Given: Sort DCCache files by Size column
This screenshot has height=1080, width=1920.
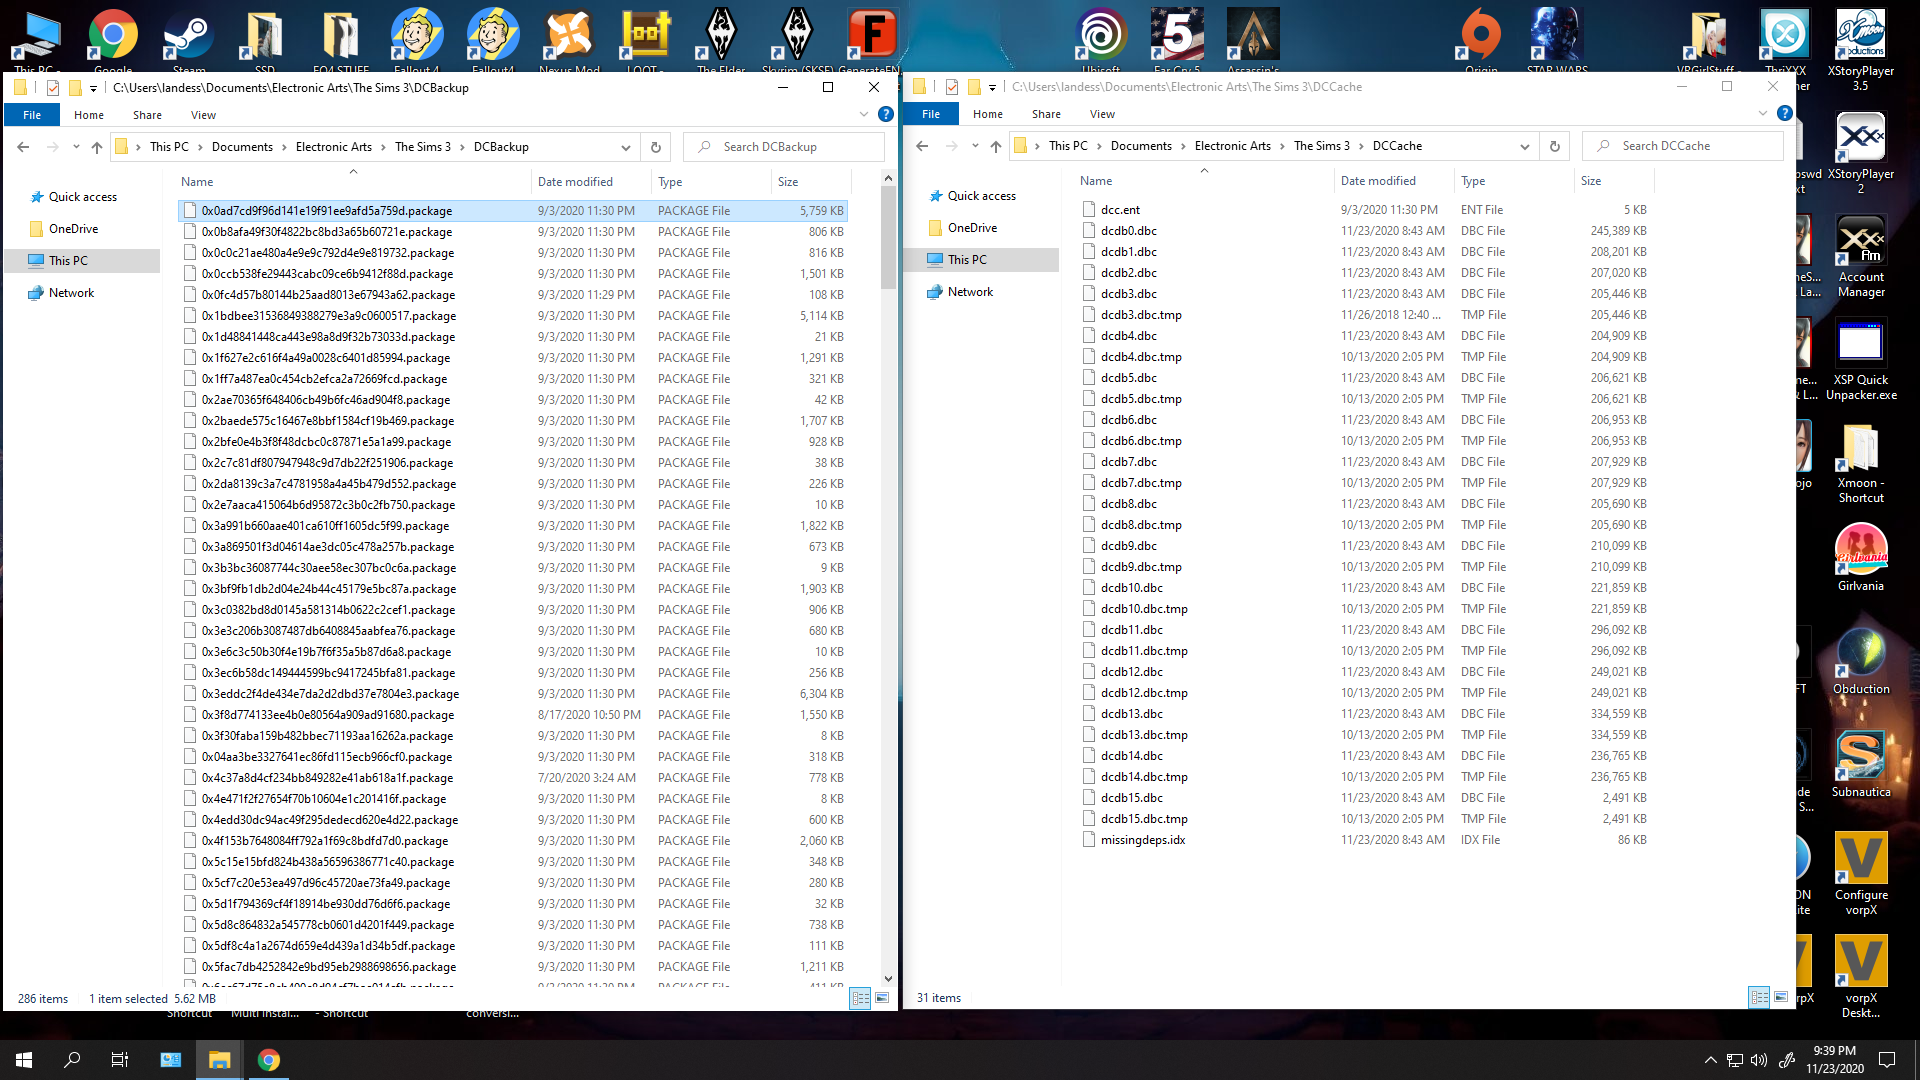Looking at the screenshot, I should 1614,181.
